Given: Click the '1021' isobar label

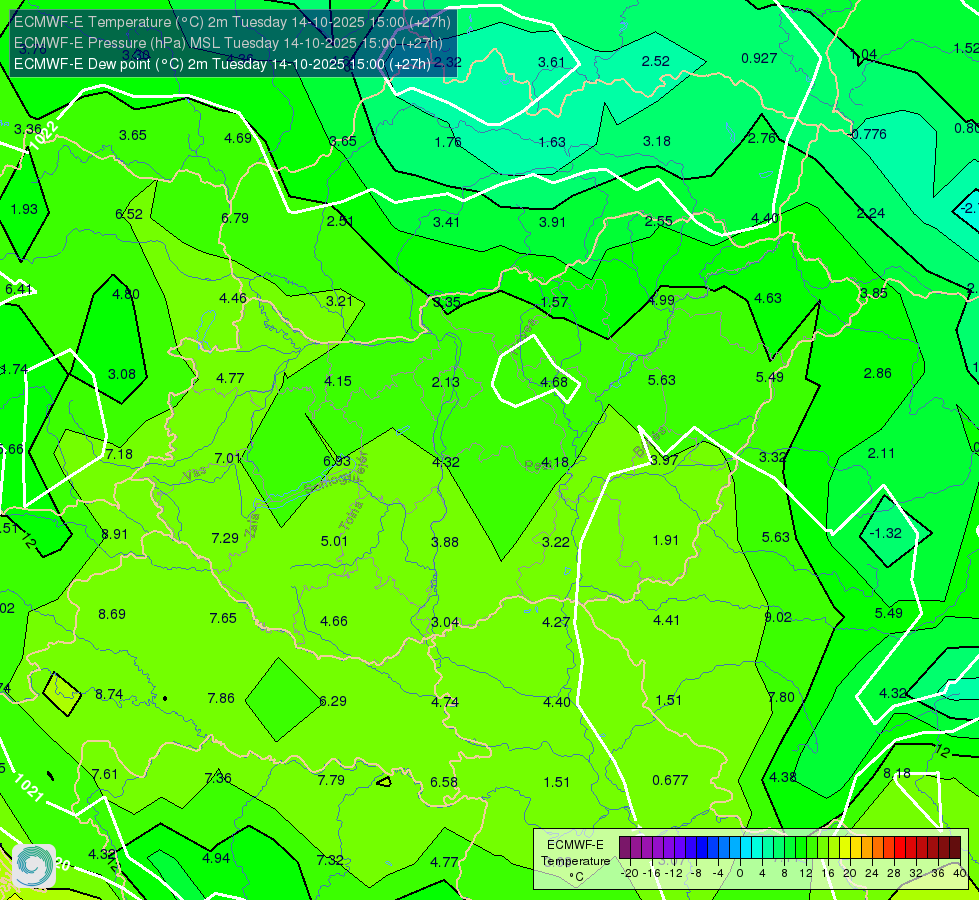Looking at the screenshot, I should [x=28, y=788].
